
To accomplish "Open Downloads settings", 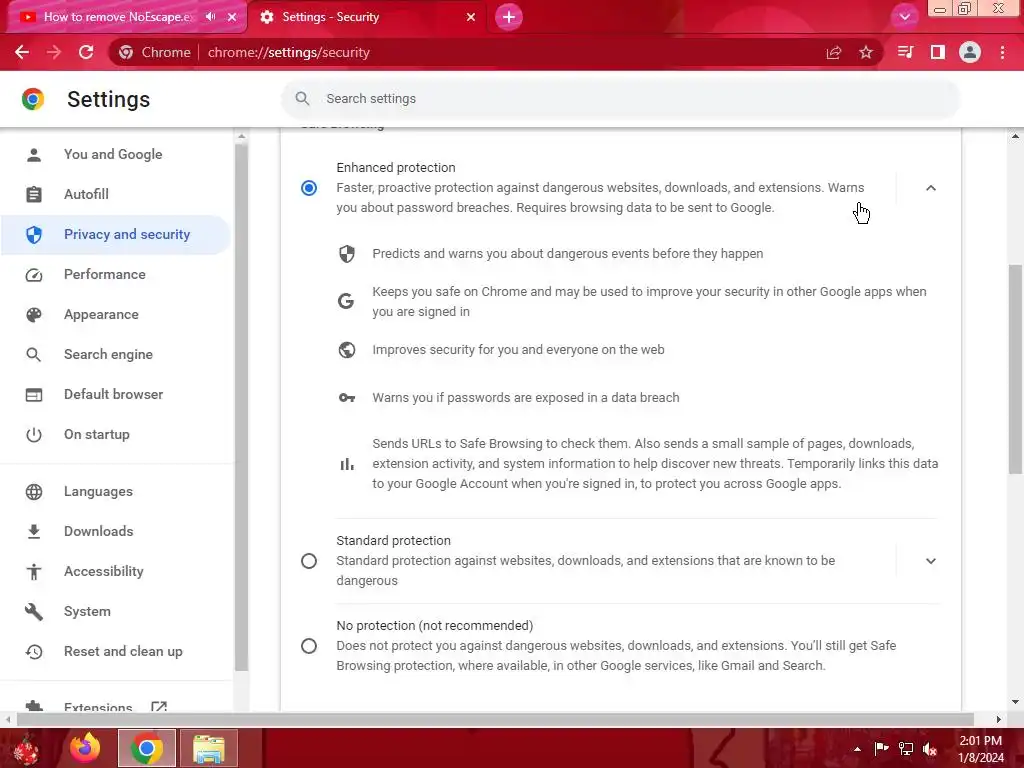I will tap(98, 532).
